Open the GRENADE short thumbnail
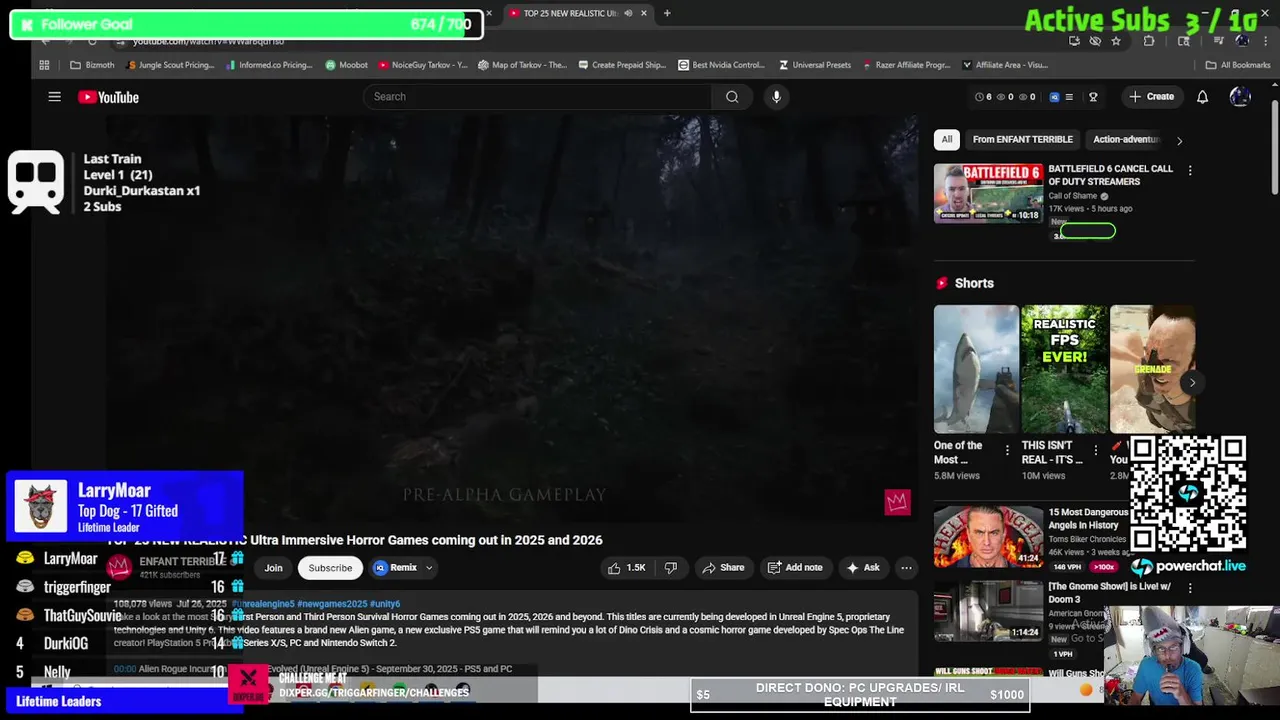Screen dimensions: 1280x720 [1152, 369]
